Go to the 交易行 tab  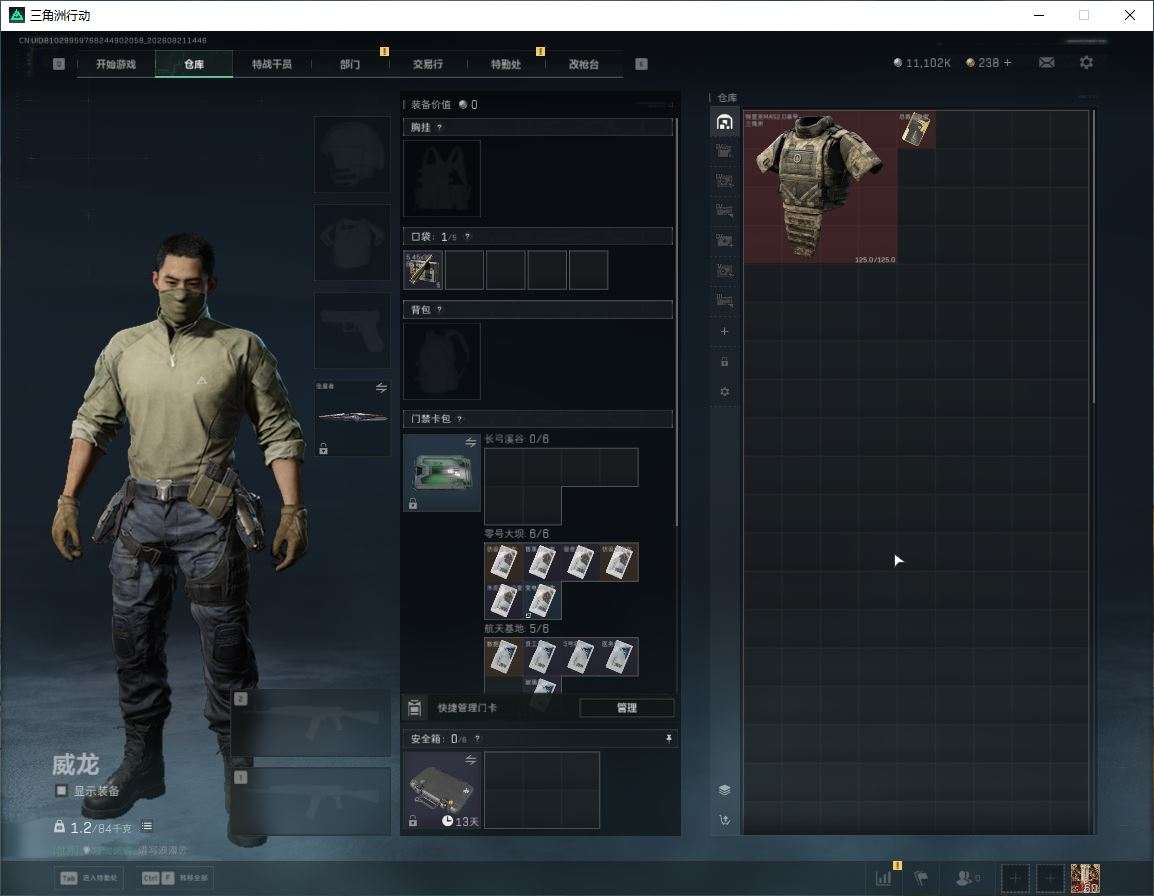point(428,64)
